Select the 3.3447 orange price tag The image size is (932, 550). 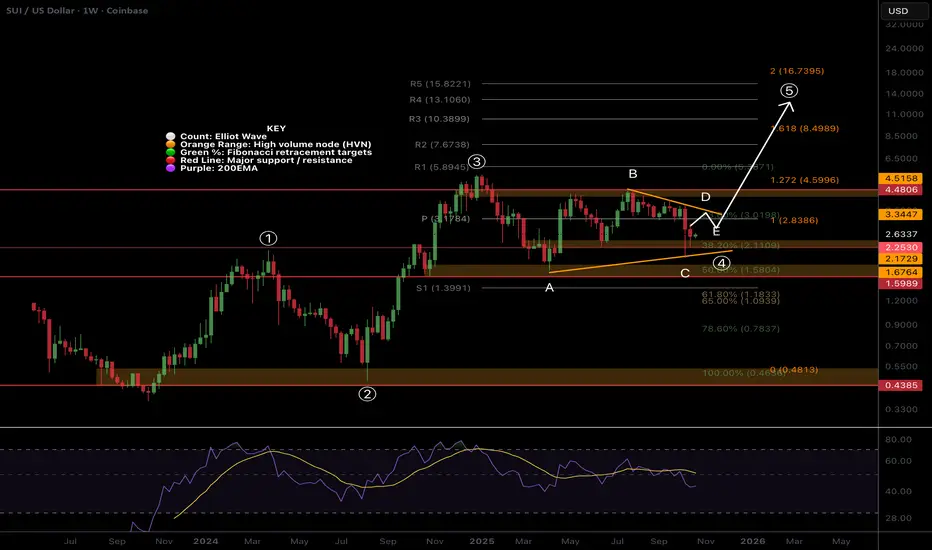(x=900, y=214)
